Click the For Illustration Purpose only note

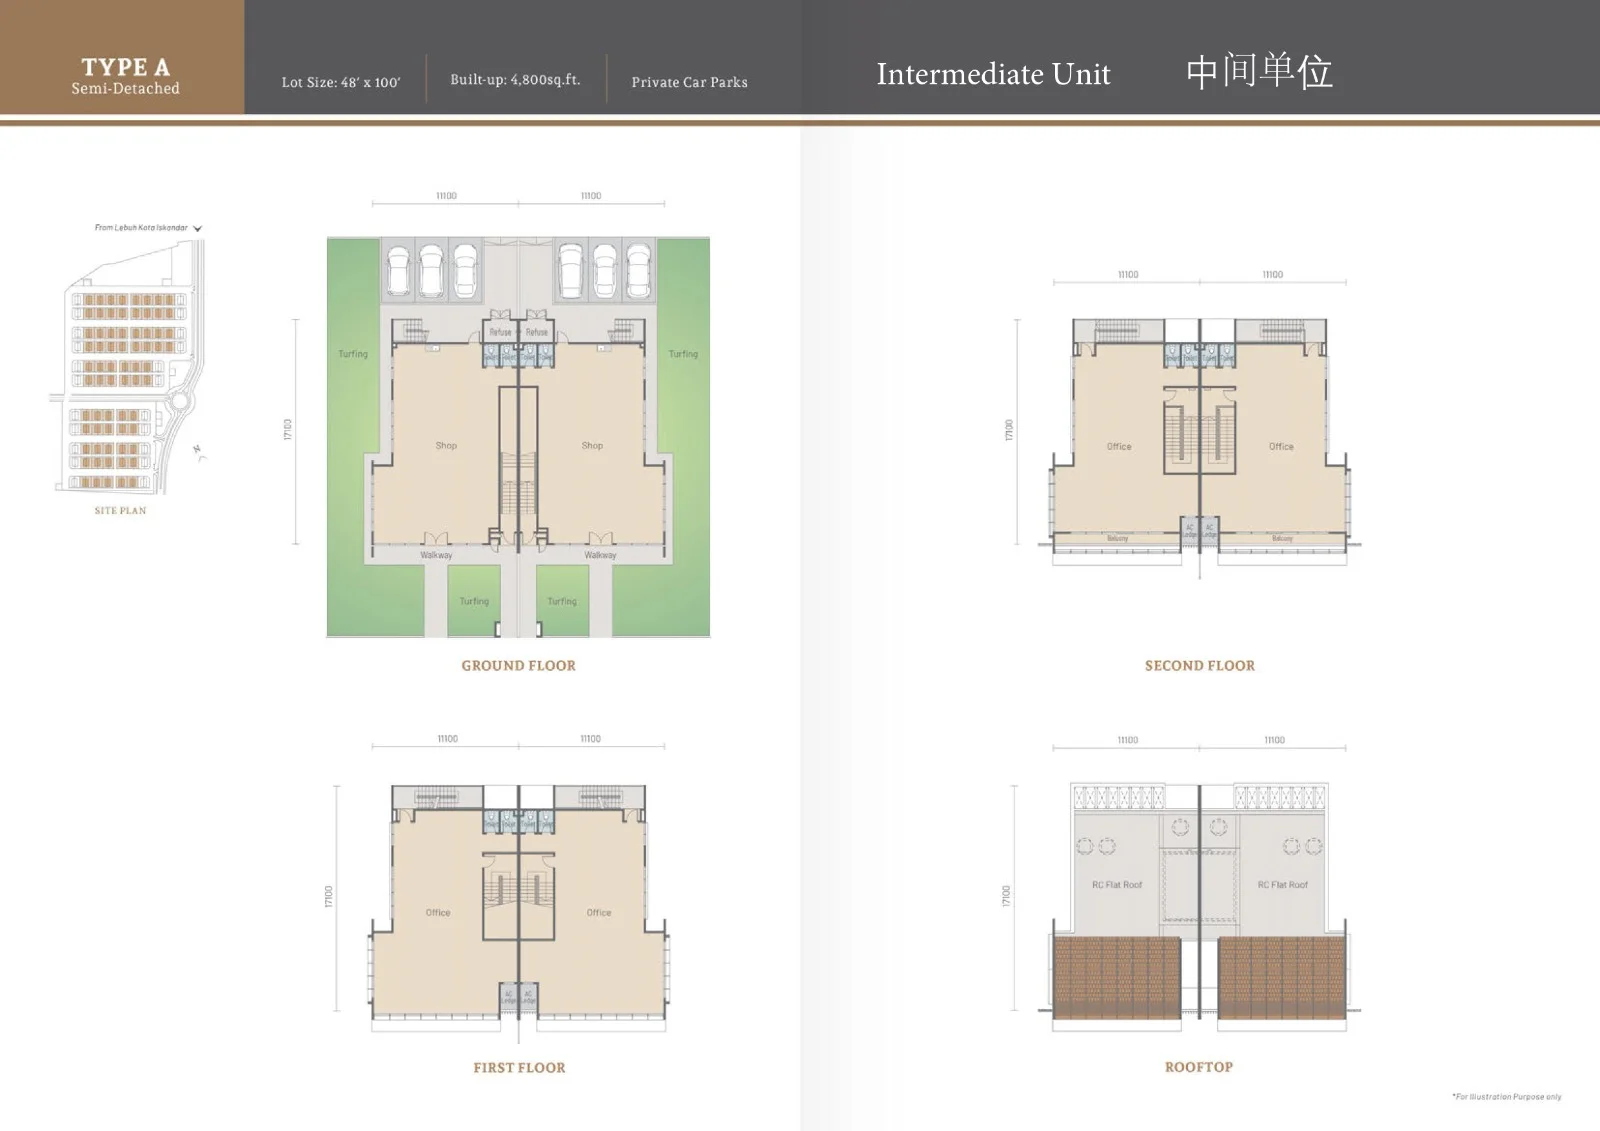click(x=1507, y=1097)
